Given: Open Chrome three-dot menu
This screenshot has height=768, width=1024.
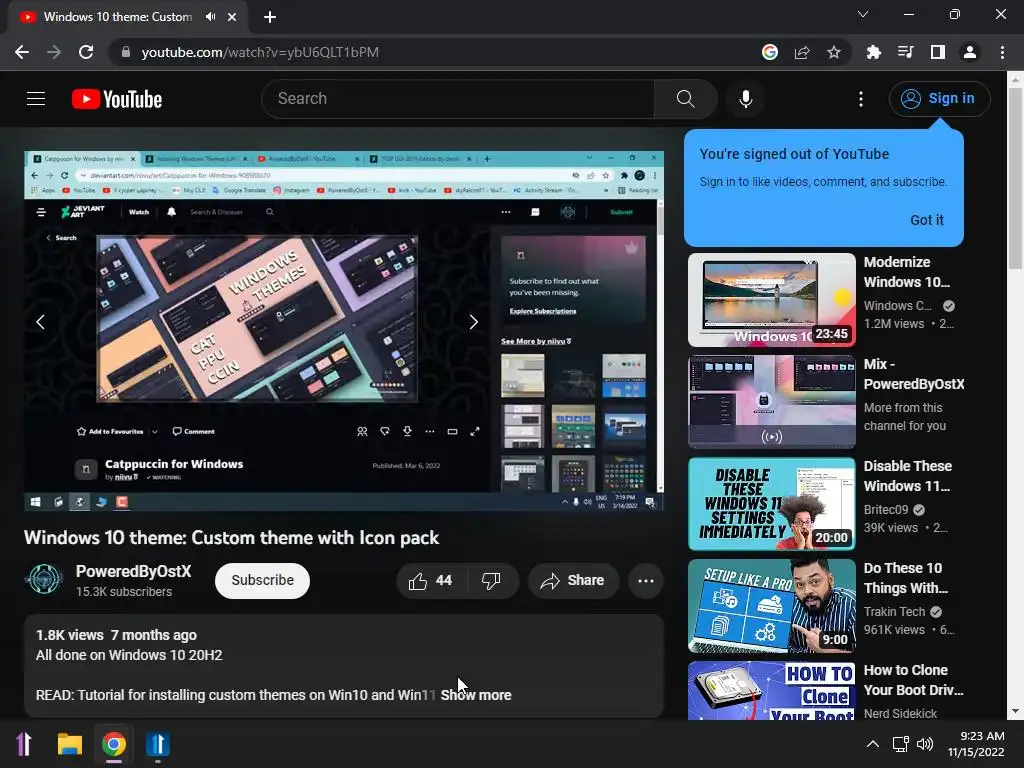Looking at the screenshot, I should click(1002, 52).
